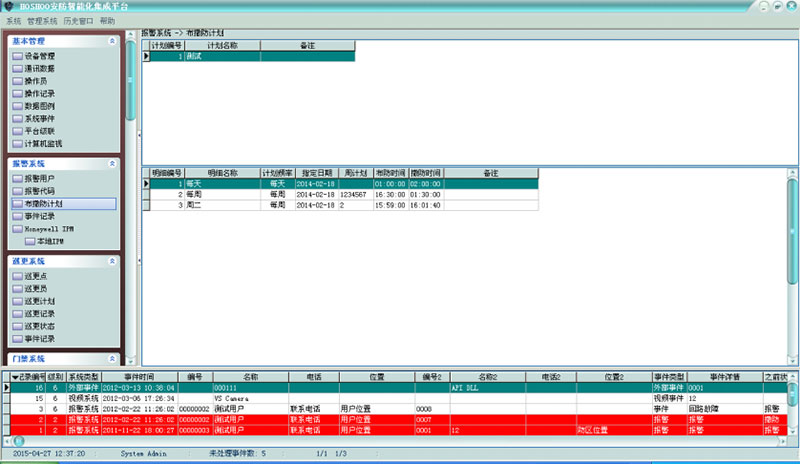
Task: Open 操作员 in the sidebar
Action: (x=35, y=81)
